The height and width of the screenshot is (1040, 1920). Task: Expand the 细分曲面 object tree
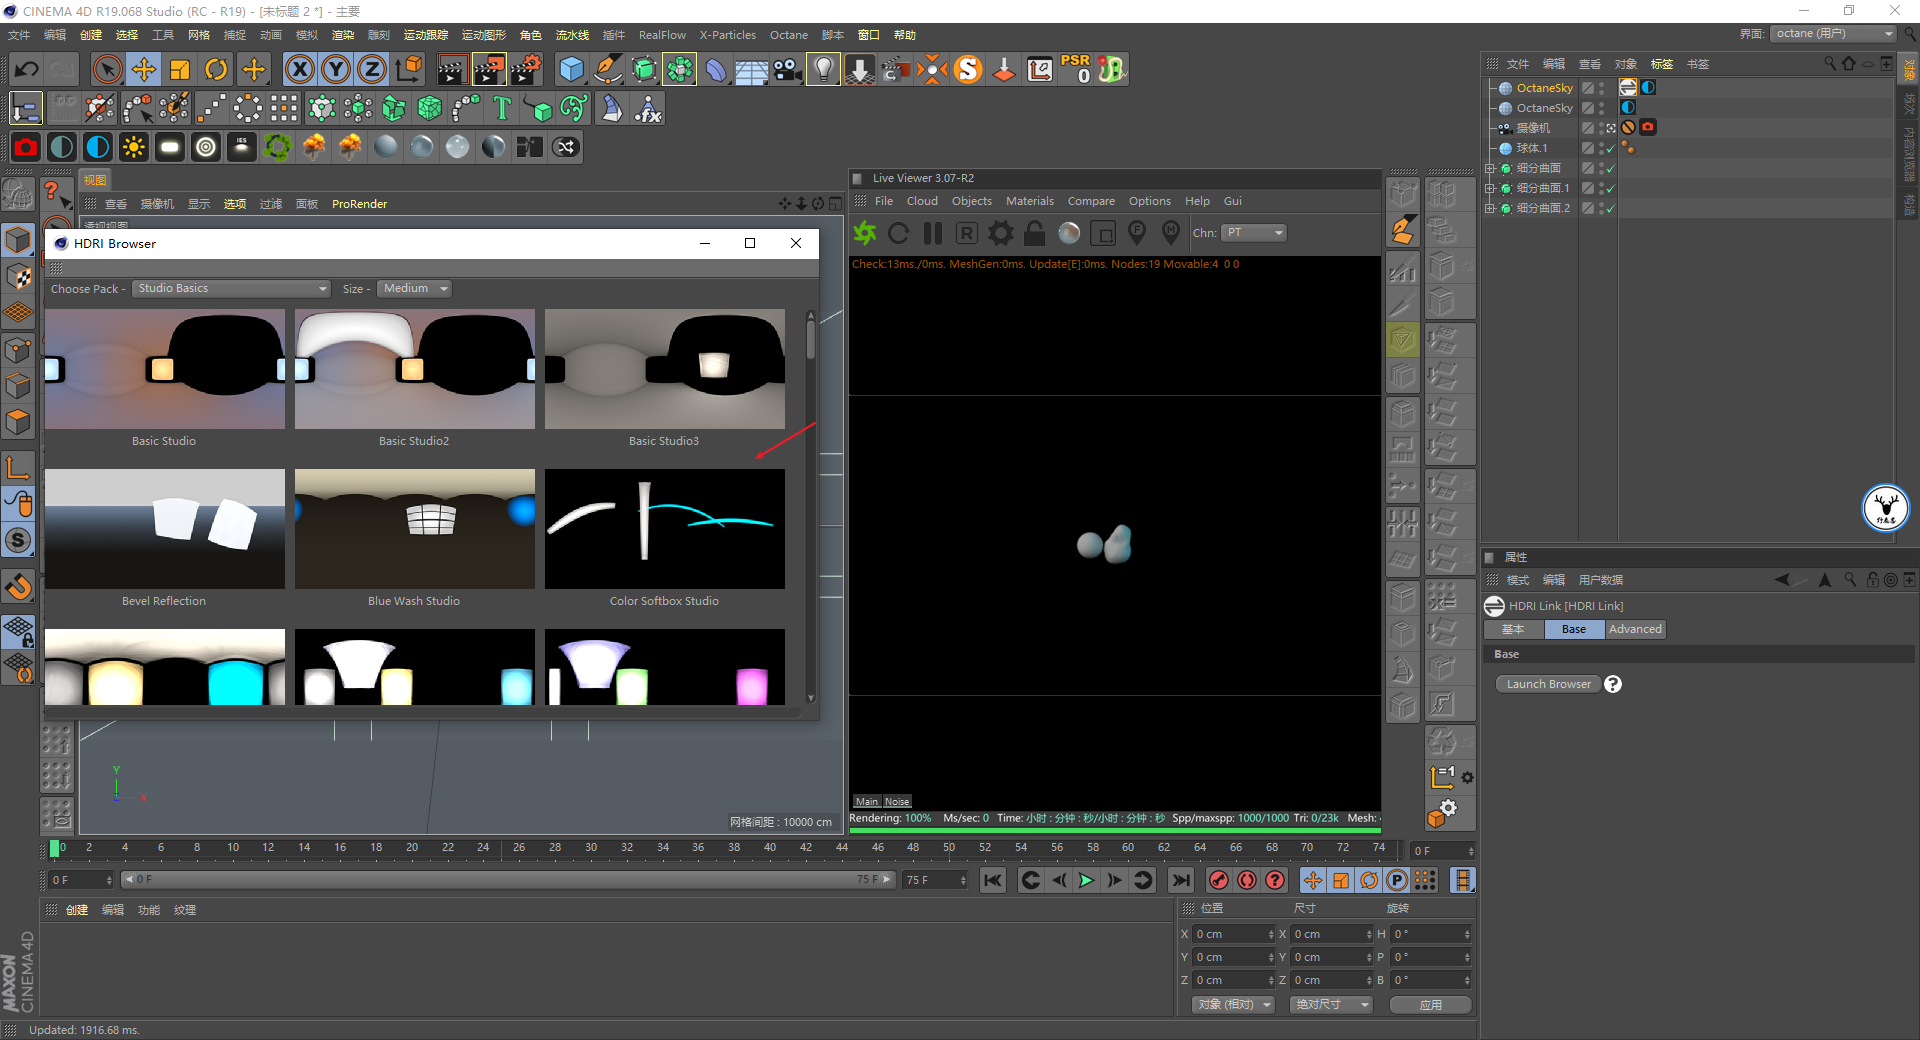click(x=1490, y=168)
